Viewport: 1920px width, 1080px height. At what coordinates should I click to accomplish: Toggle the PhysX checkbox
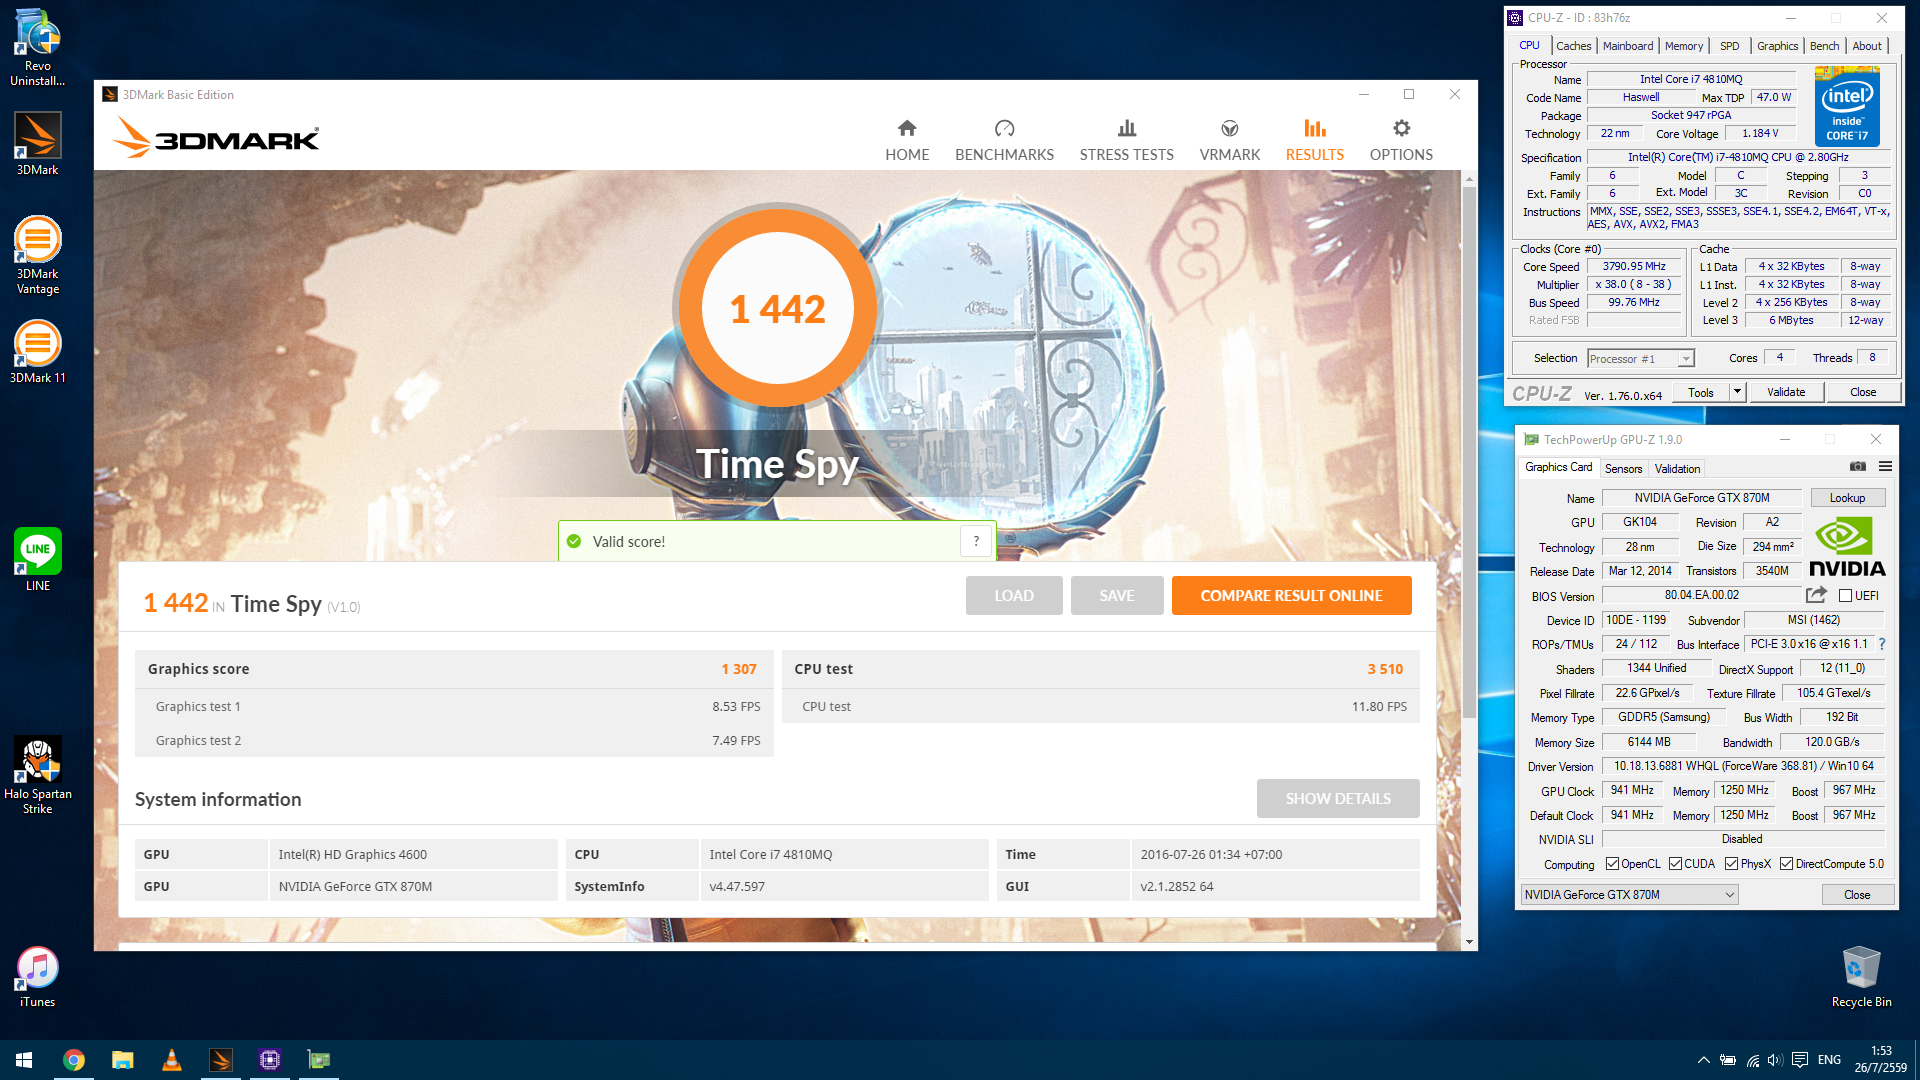pos(1731,864)
